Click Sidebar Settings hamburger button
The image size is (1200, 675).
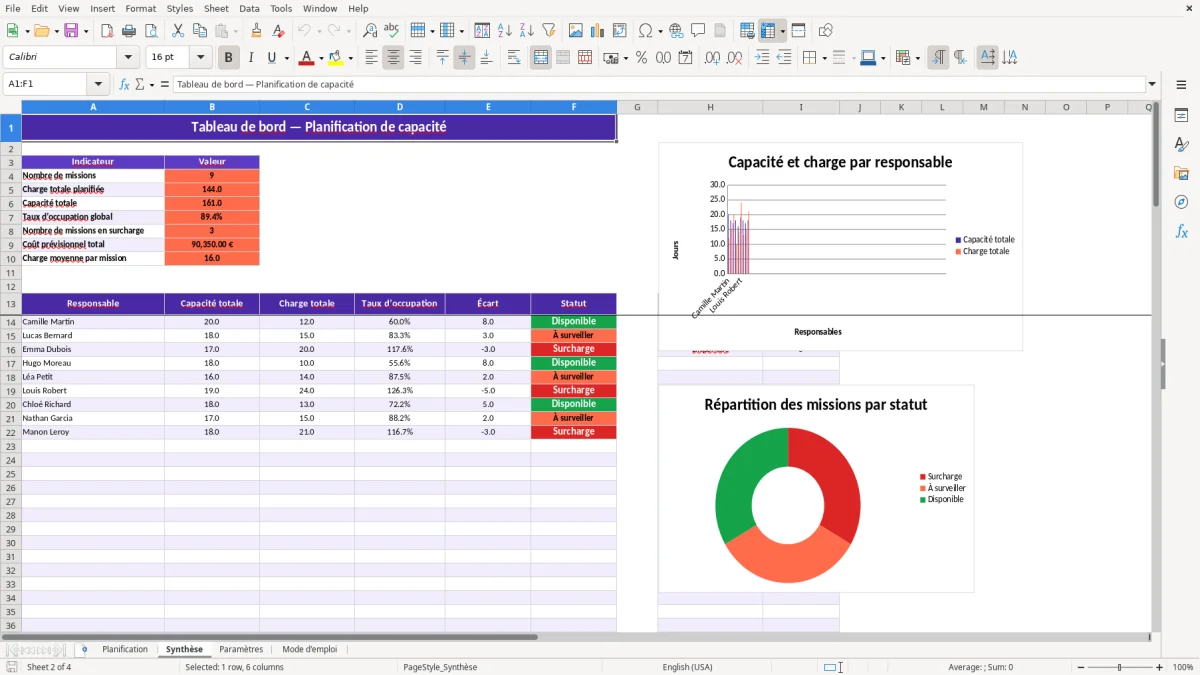1181,85
